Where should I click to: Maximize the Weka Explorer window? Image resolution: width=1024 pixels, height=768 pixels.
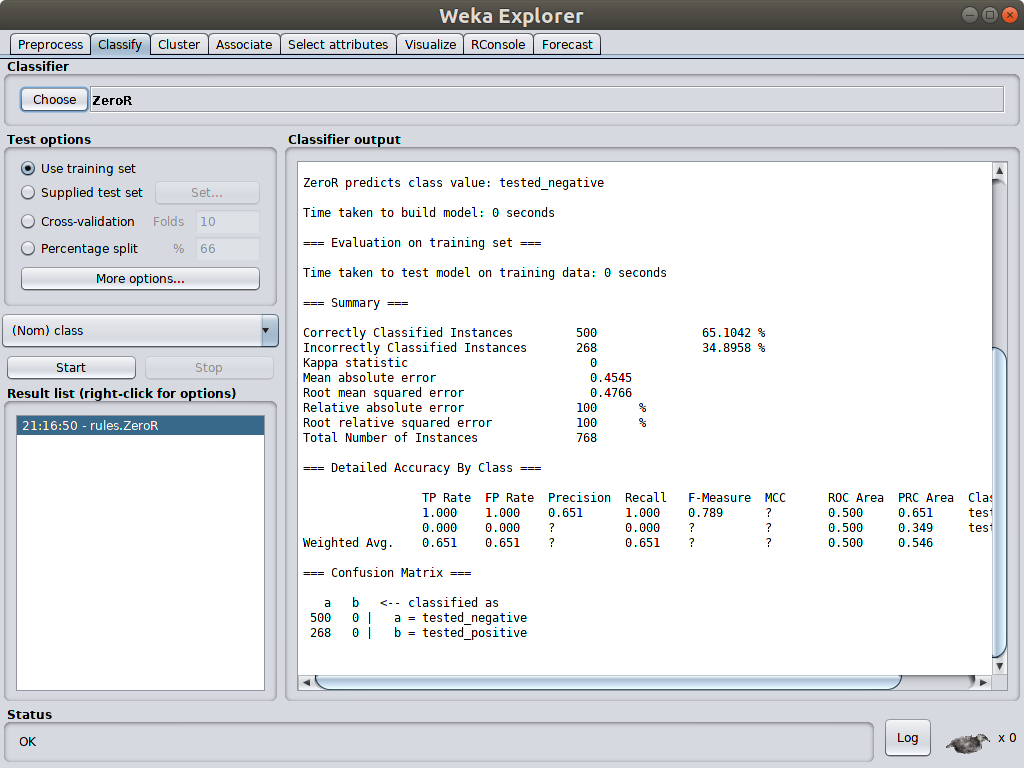990,14
